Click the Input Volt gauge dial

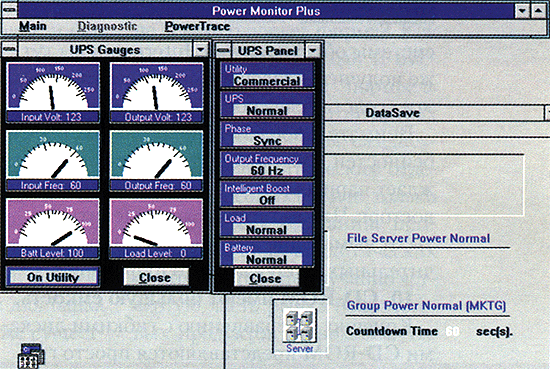pos(53,87)
